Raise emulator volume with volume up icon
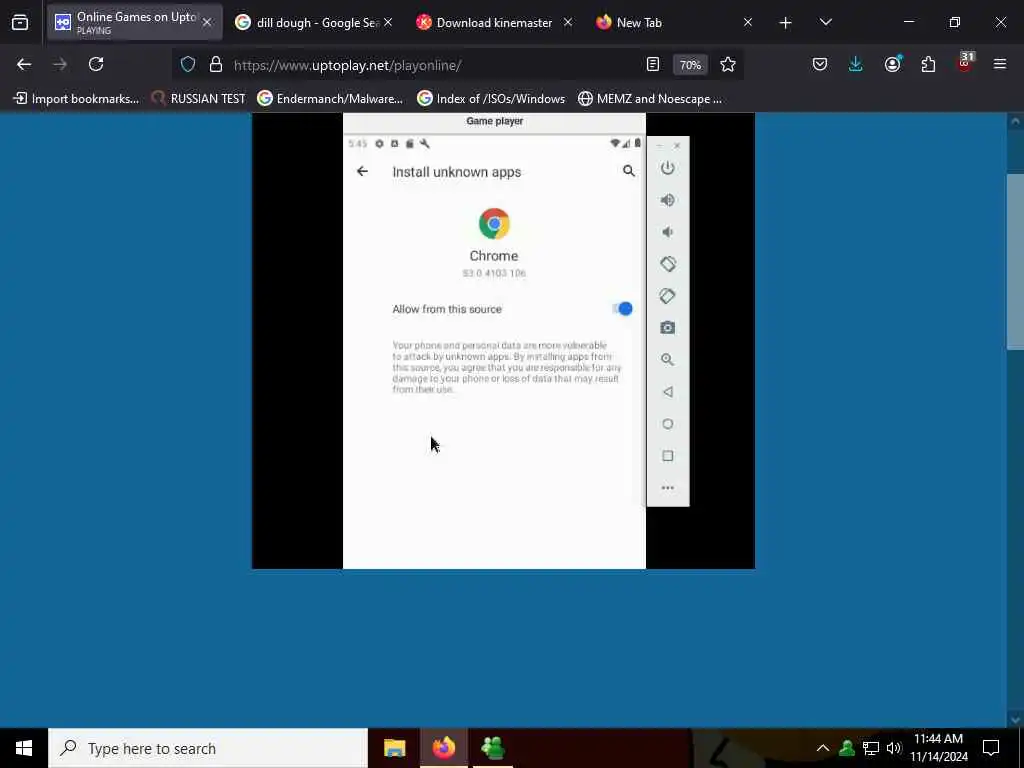This screenshot has width=1024, height=768. 667,200
